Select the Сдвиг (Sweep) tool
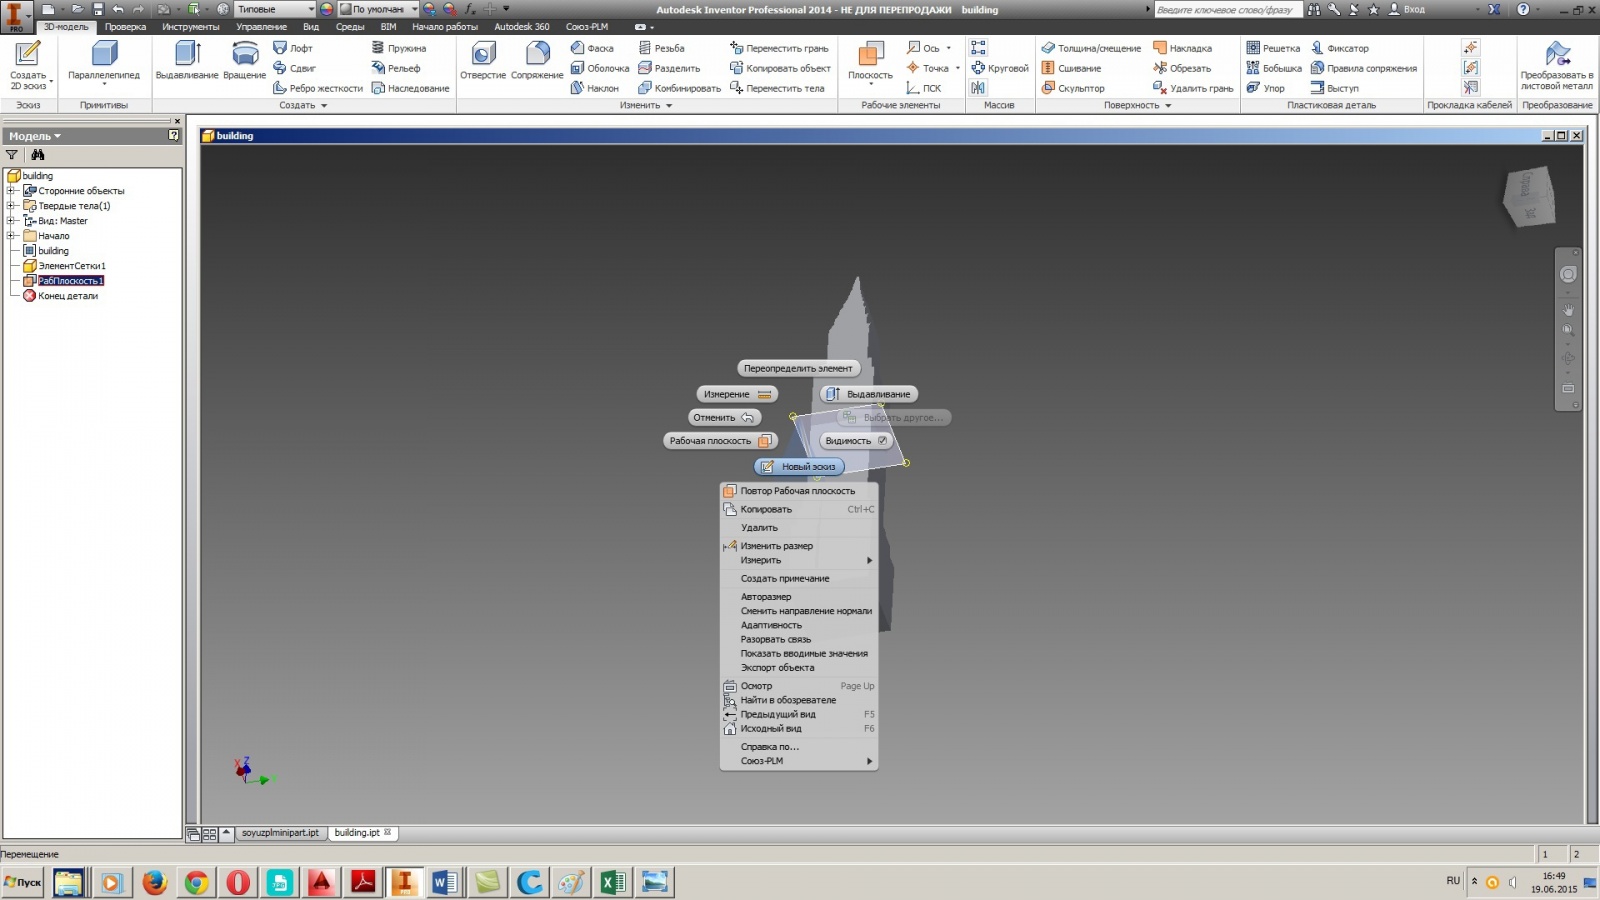Image resolution: width=1600 pixels, height=900 pixels. (294, 68)
